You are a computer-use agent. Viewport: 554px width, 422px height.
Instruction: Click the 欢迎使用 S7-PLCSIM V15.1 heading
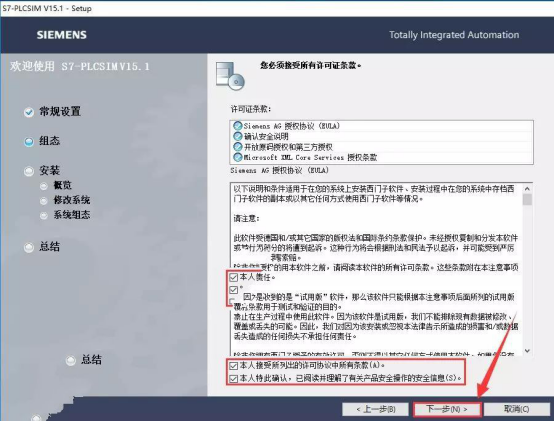point(80,66)
